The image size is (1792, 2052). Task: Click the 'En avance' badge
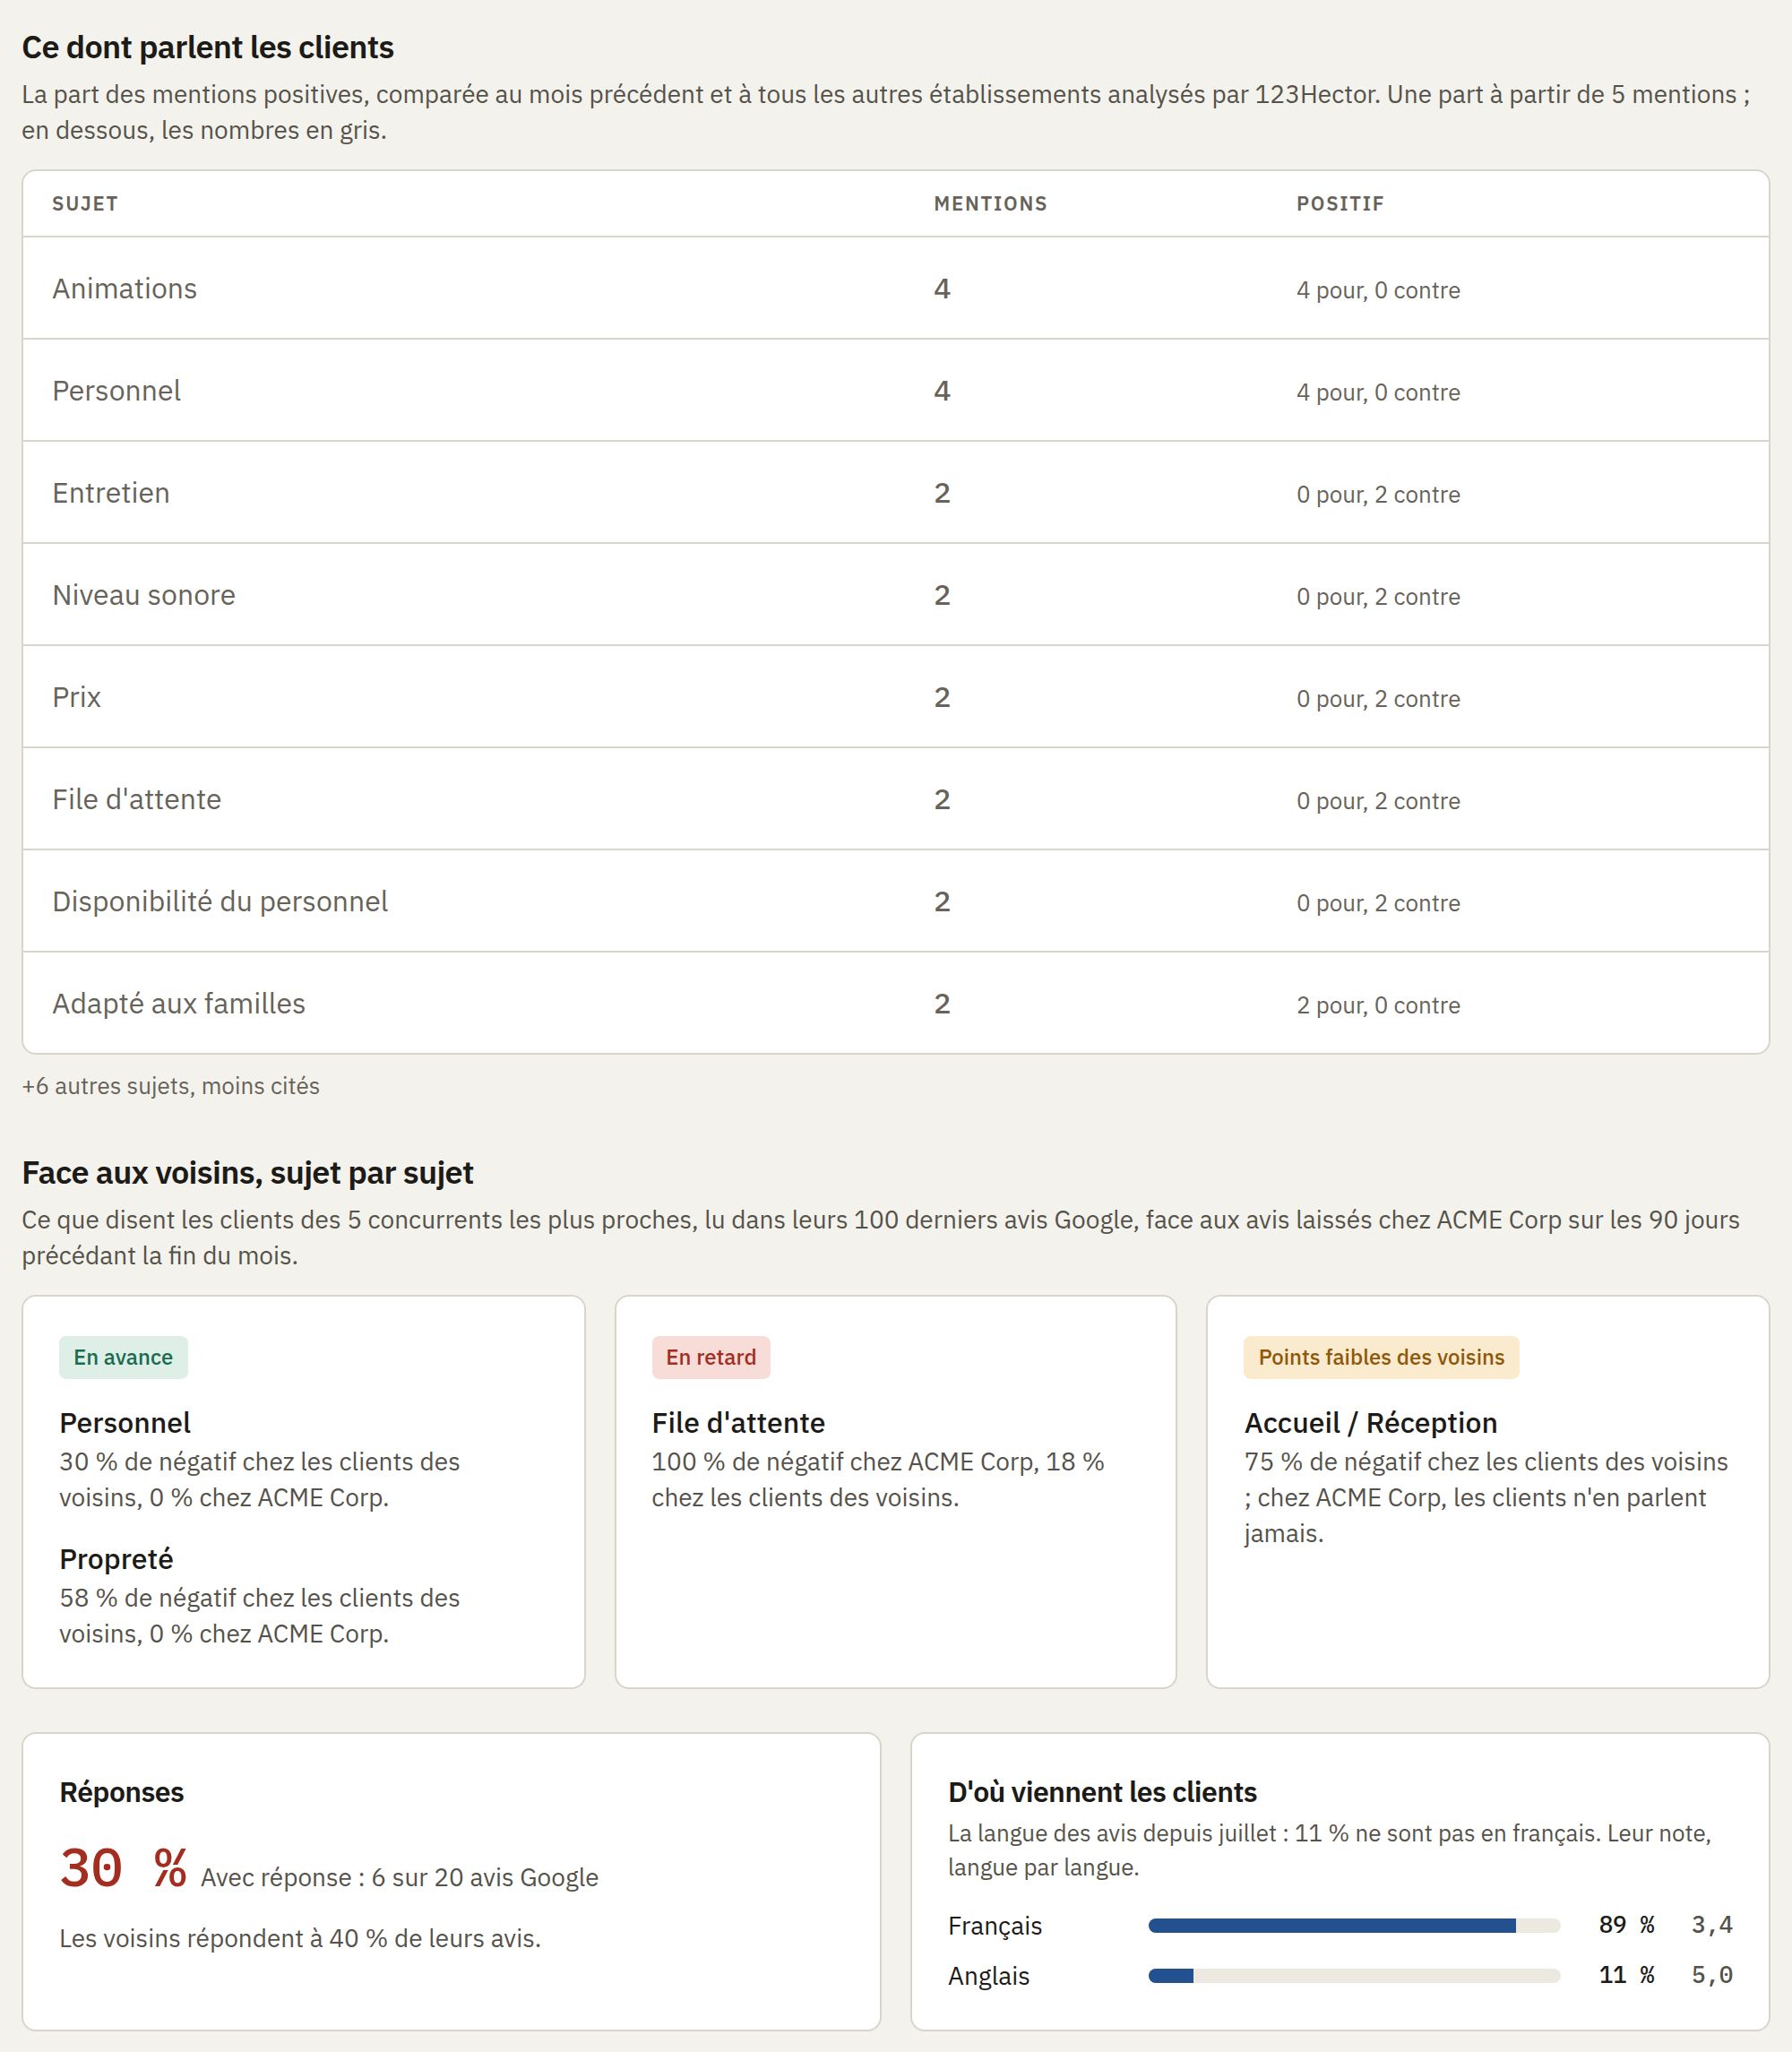click(x=123, y=1357)
